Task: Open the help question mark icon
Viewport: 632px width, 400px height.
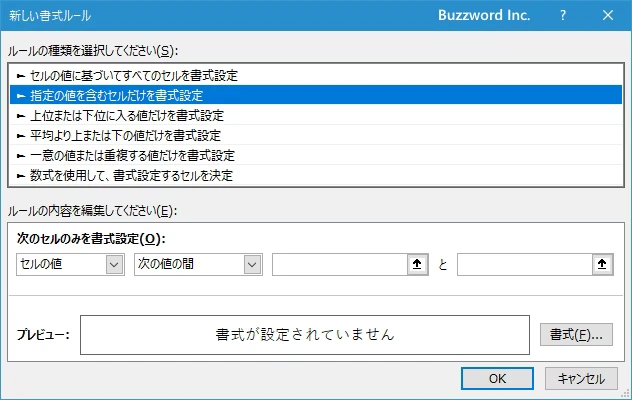Action: (563, 15)
